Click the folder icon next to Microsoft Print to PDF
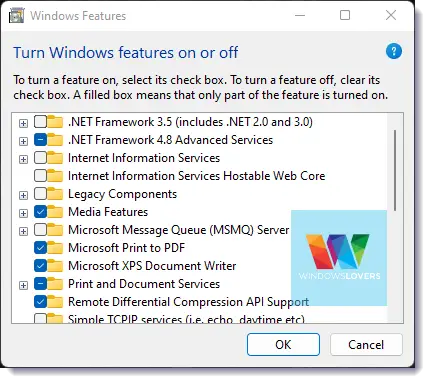Viewport: 430px width, 383px height. tap(55, 248)
